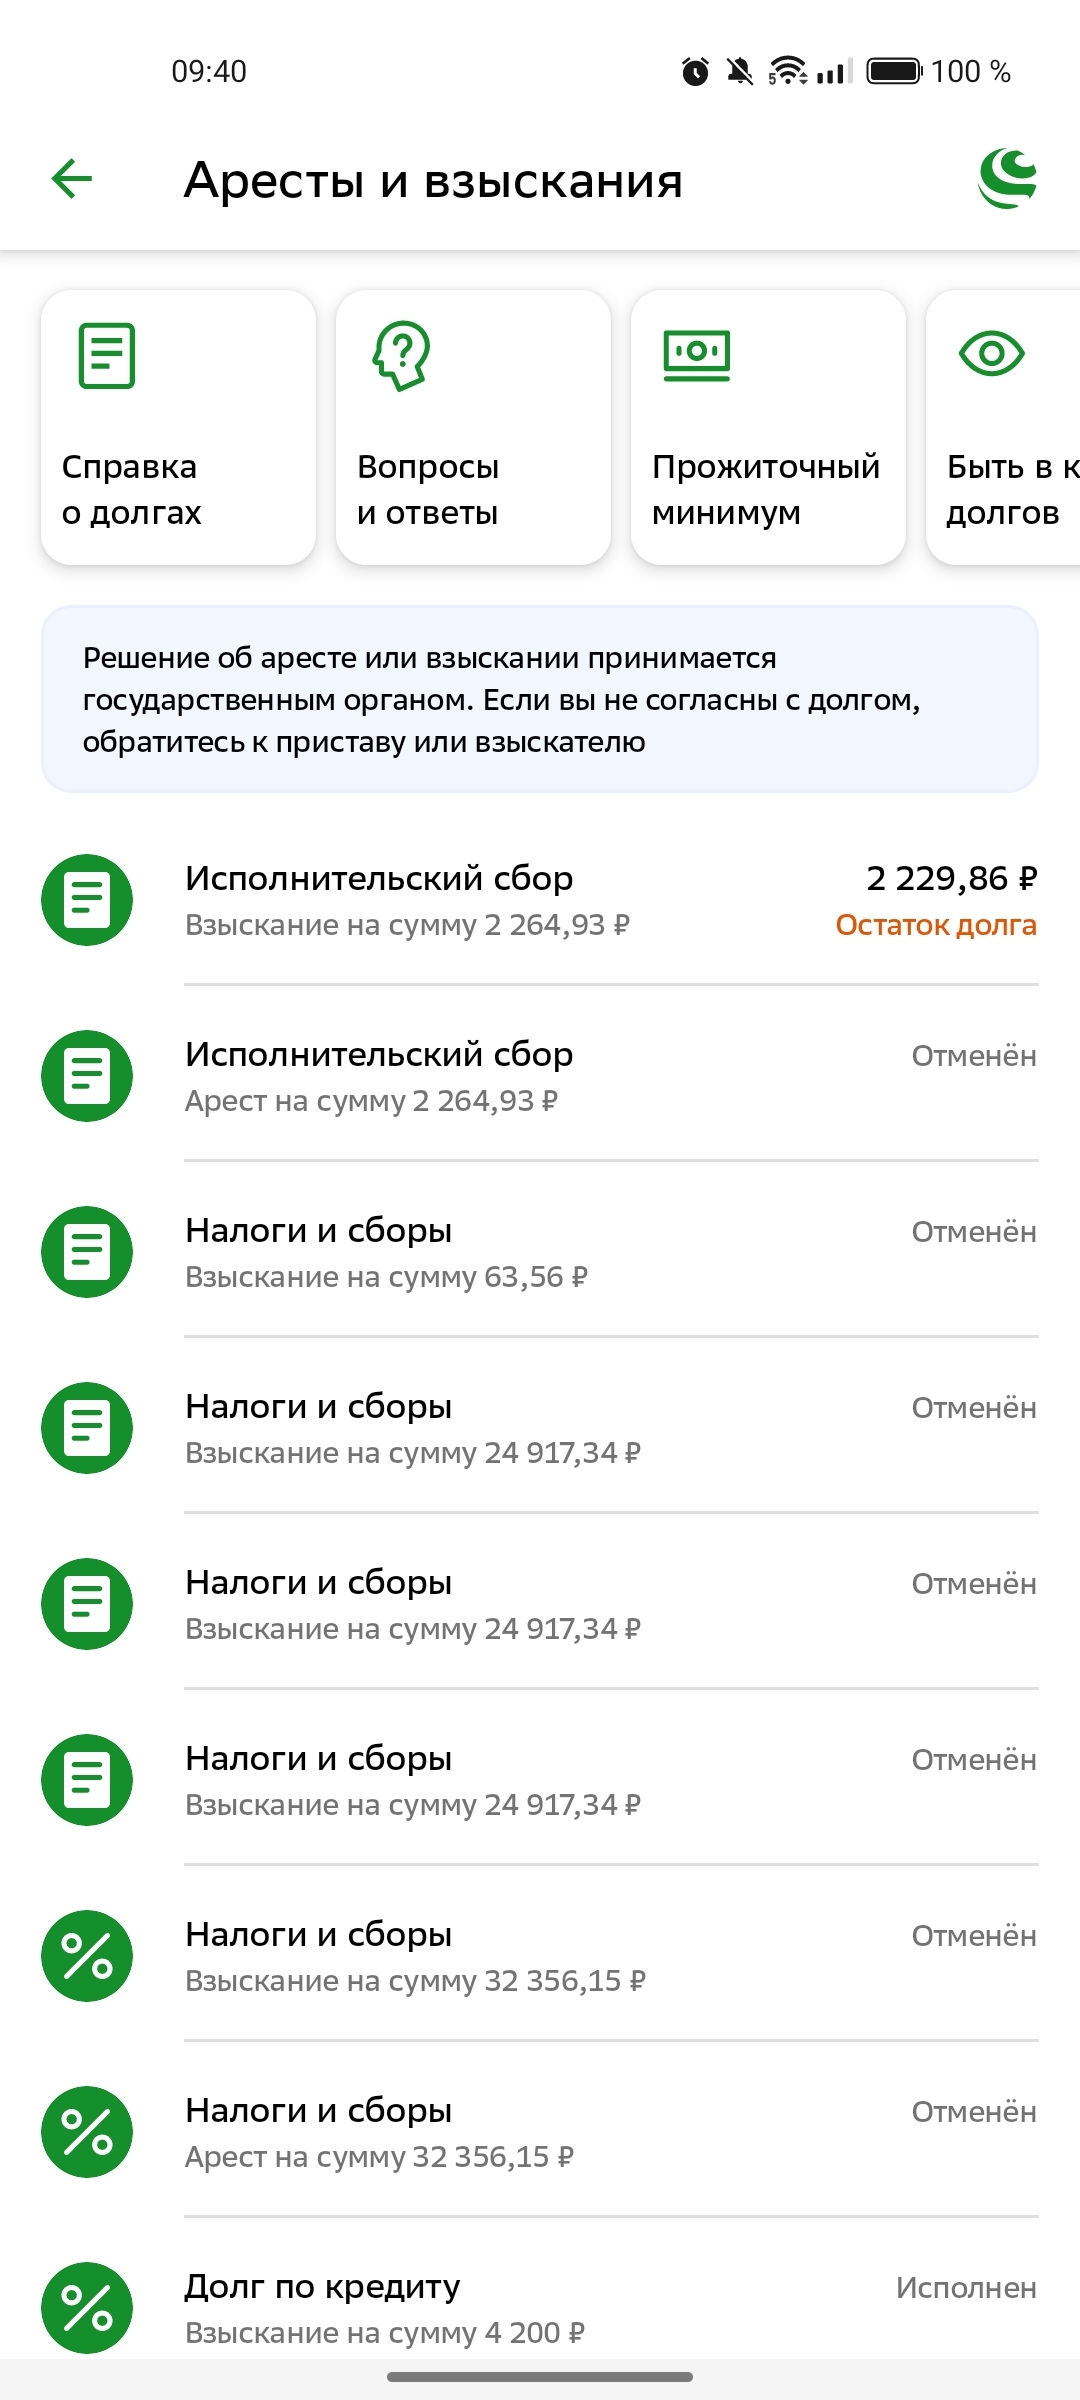Open the Долг по кредиту 4 200 ₽ entry

pos(540,2308)
